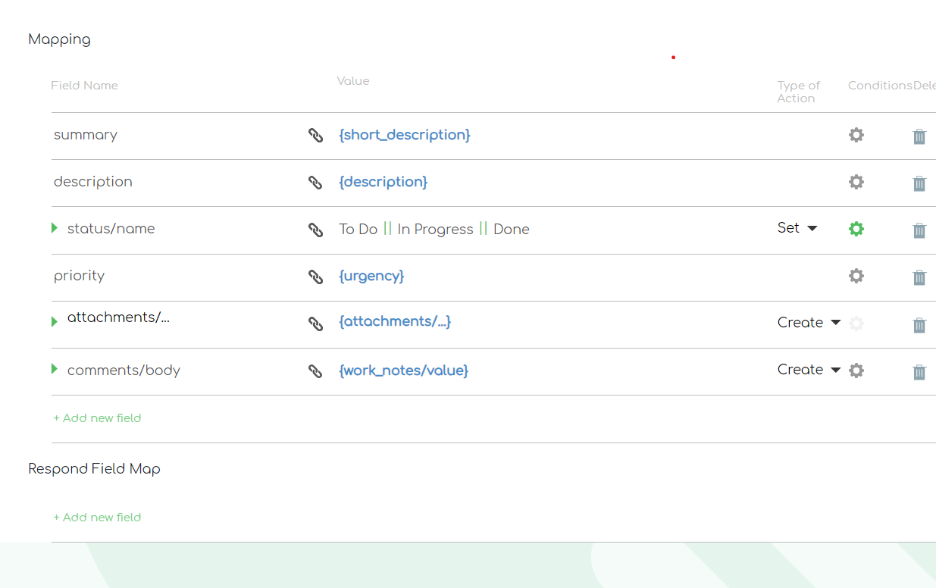Click the chain icon next to {urgency}
Screen dimensions: 936x588
click(316, 275)
